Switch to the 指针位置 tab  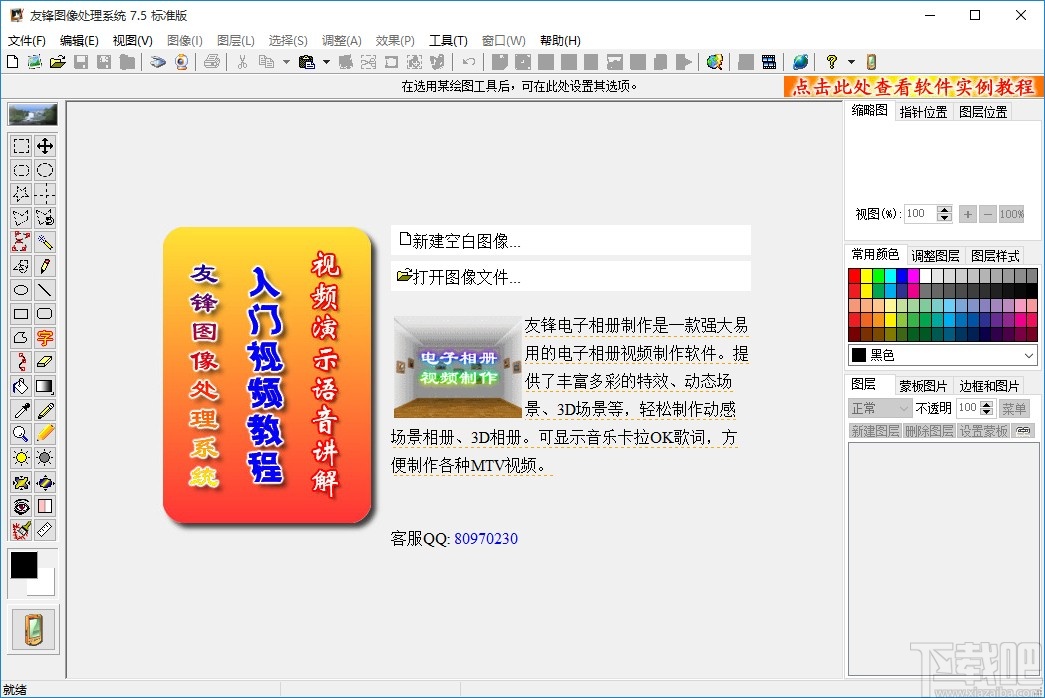click(923, 112)
